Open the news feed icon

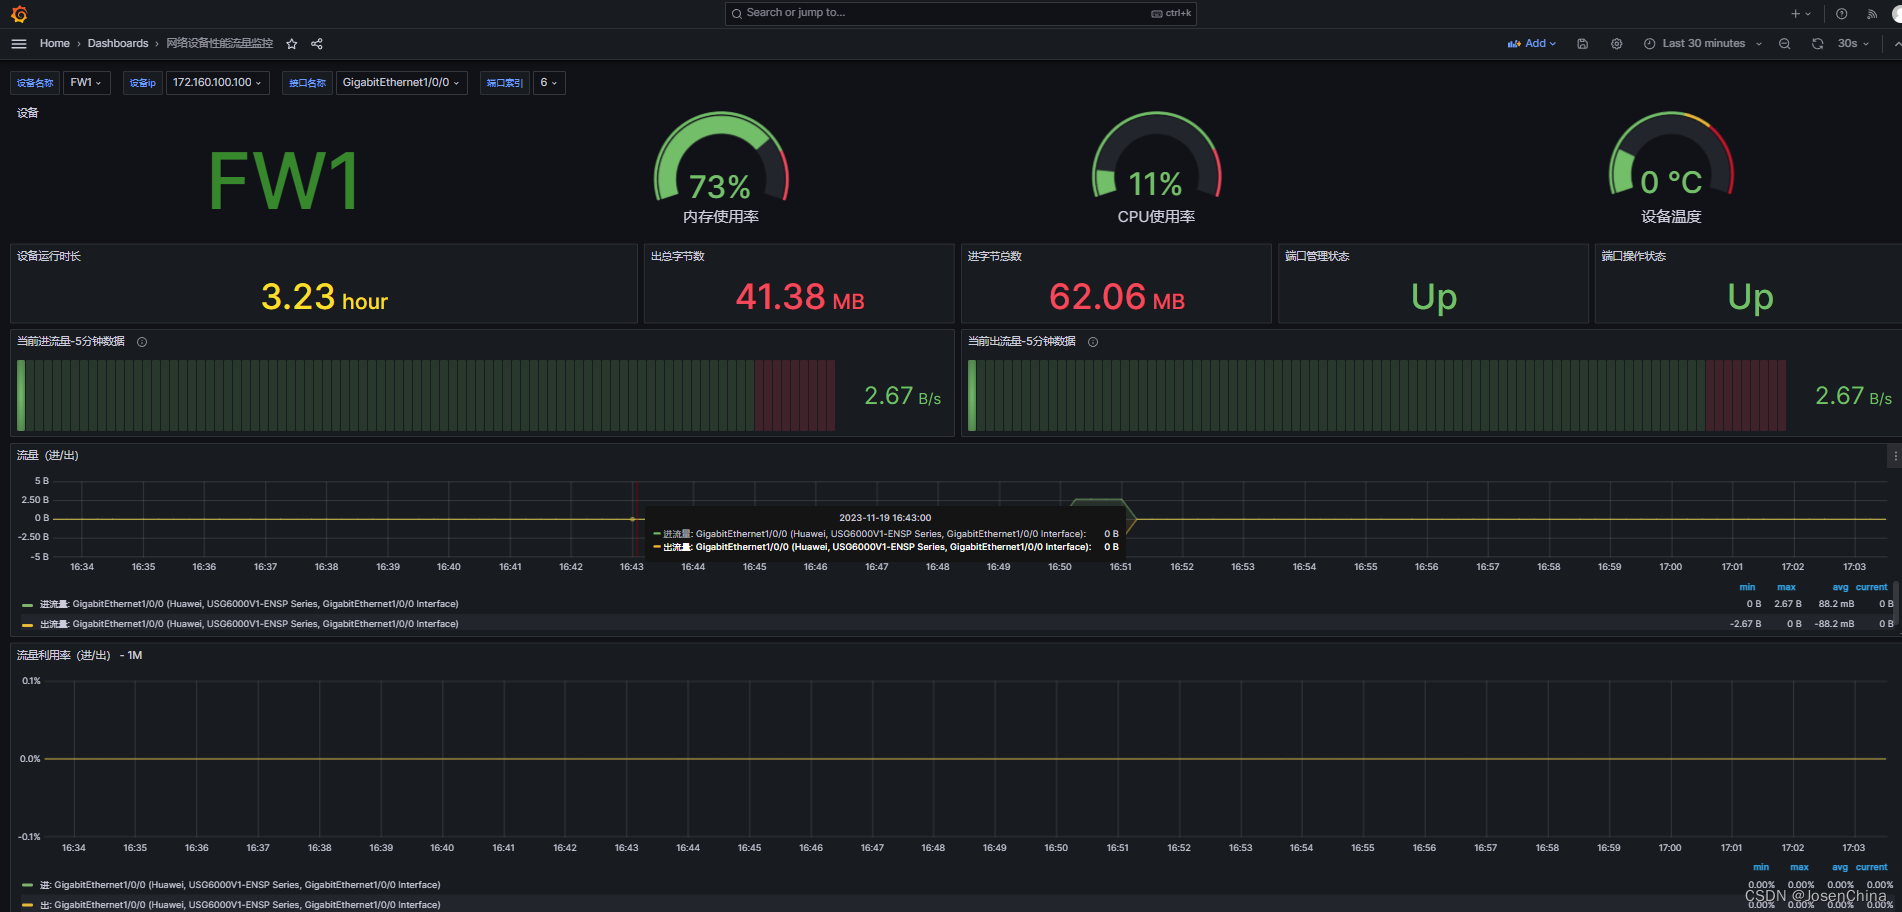pos(1871,14)
